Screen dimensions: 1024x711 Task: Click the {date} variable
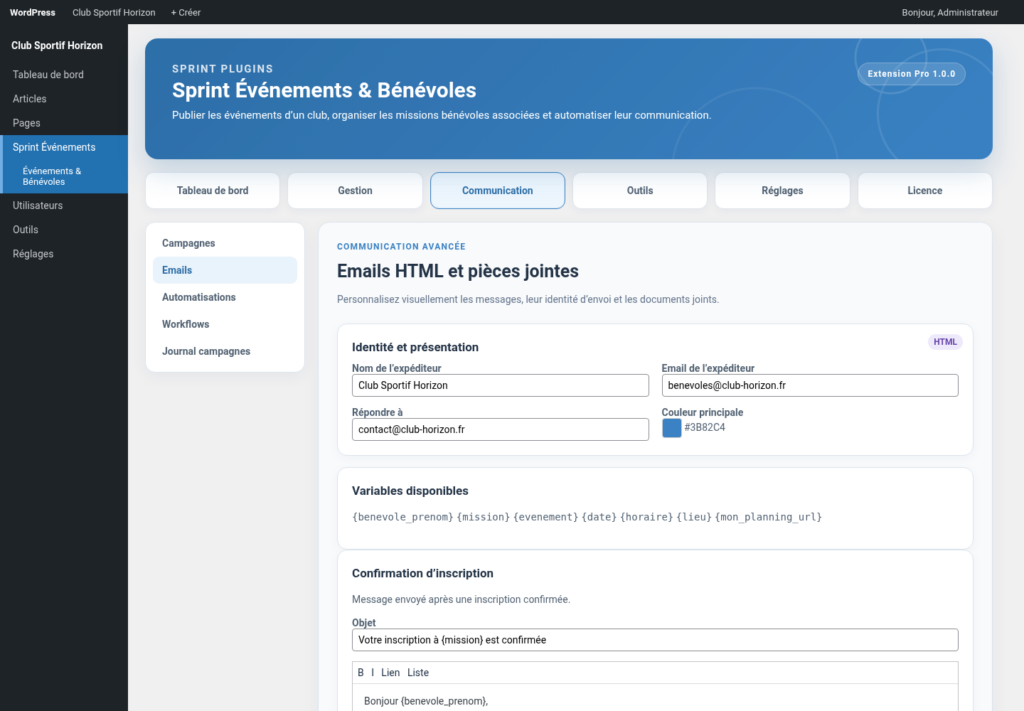[599, 517]
